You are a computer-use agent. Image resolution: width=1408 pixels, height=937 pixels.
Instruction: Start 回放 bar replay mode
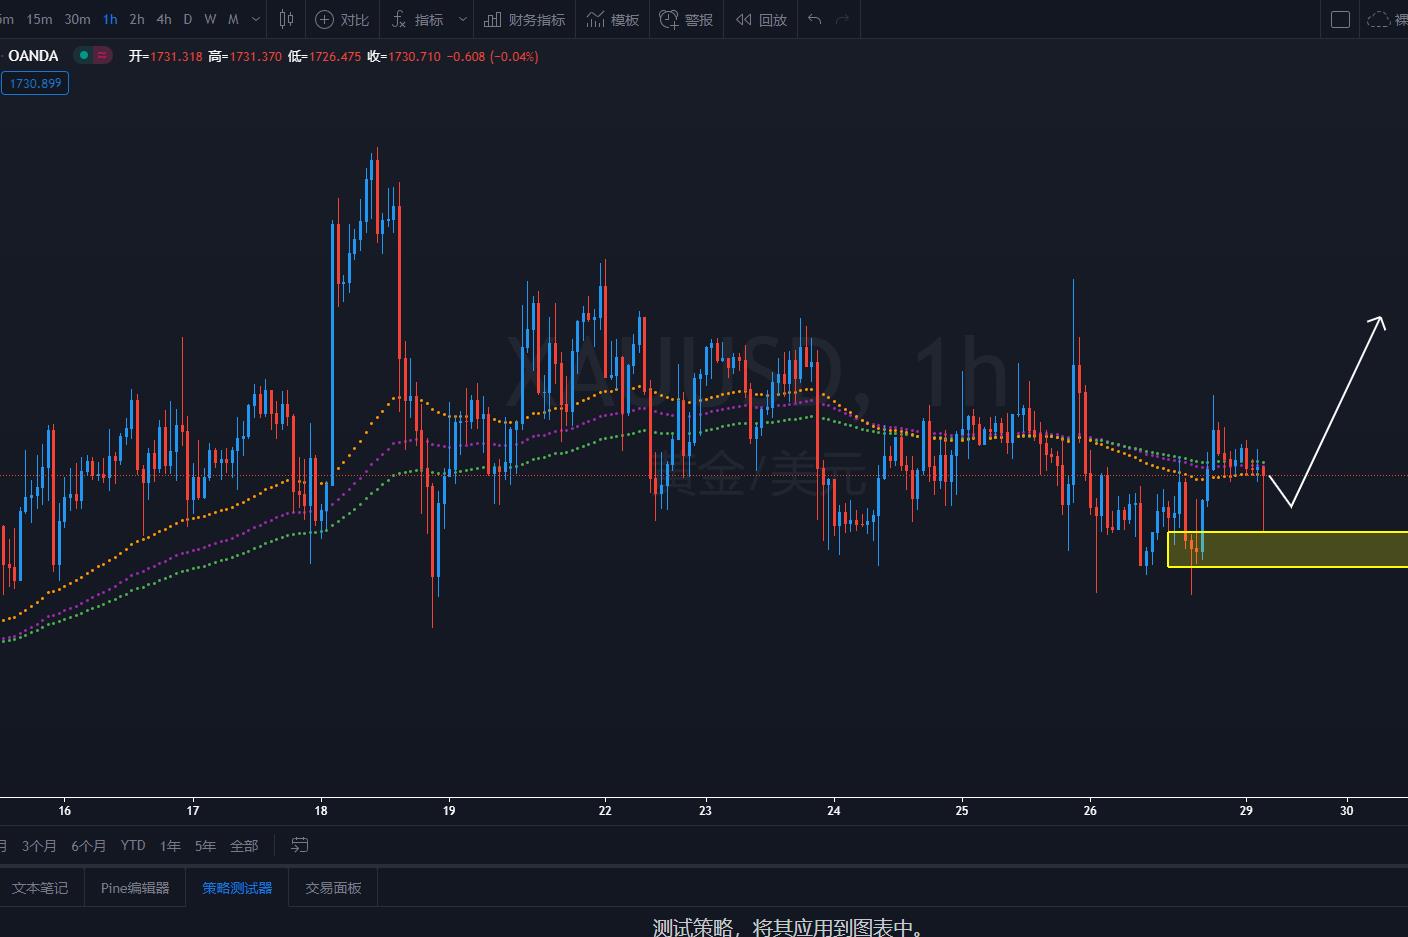tap(761, 19)
